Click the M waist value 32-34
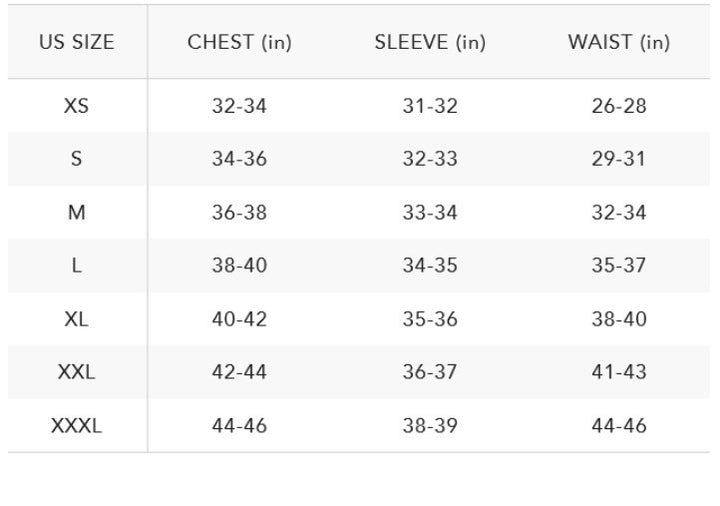720x506 pixels. tap(619, 212)
